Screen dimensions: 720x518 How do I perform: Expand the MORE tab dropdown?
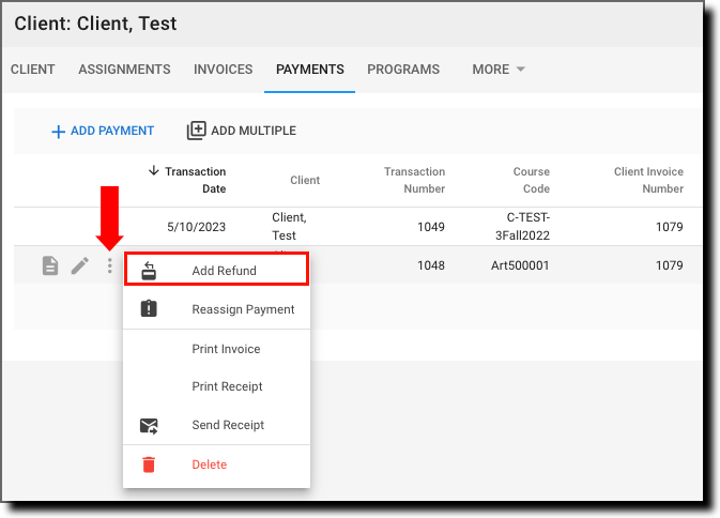pyautogui.click(x=498, y=70)
